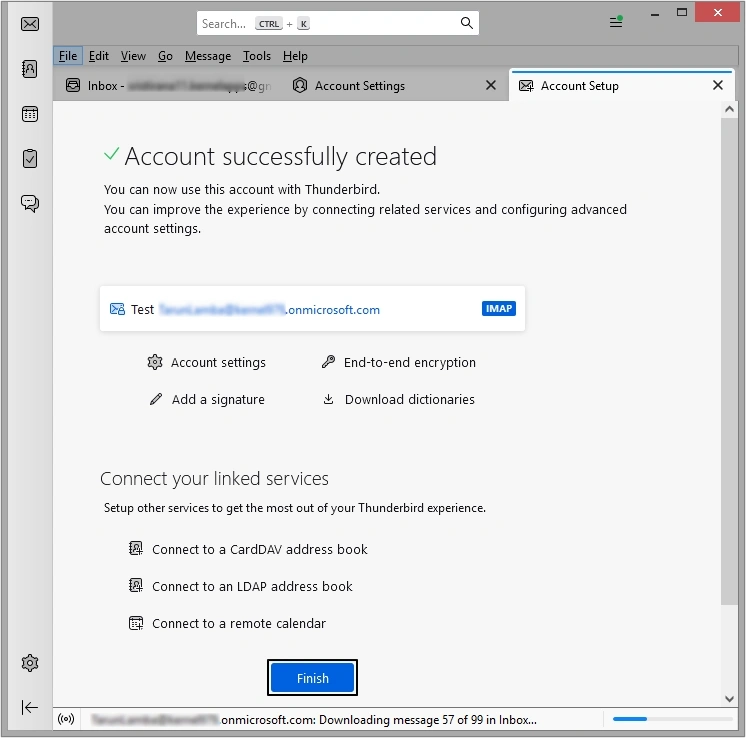Open the Tools menu
This screenshot has height=738, width=746.
(257, 56)
